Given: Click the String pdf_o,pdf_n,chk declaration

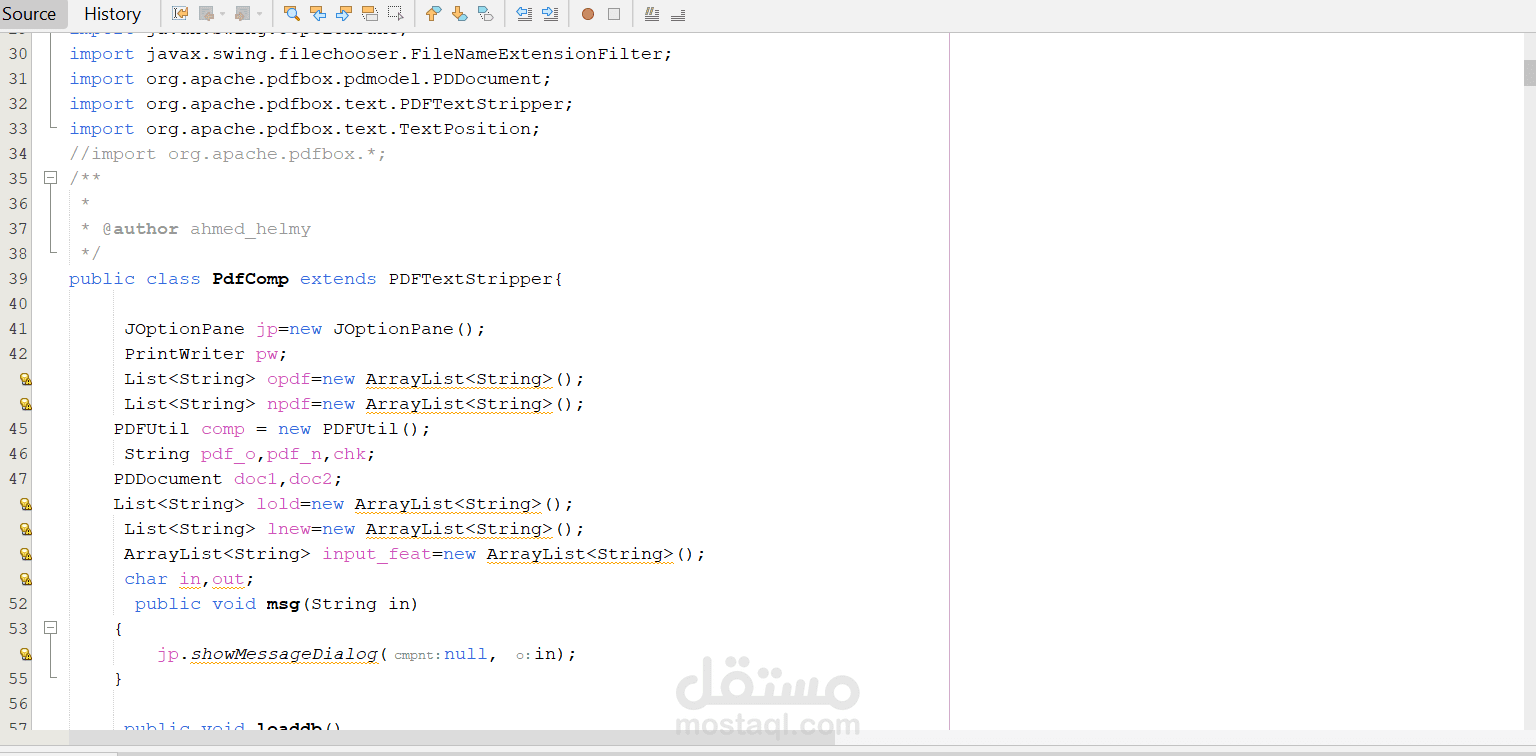Looking at the screenshot, I should [x=250, y=454].
